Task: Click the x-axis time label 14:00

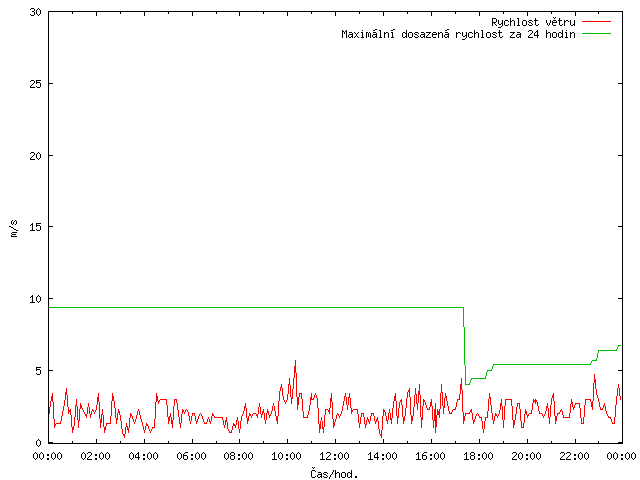Action: (x=382, y=456)
